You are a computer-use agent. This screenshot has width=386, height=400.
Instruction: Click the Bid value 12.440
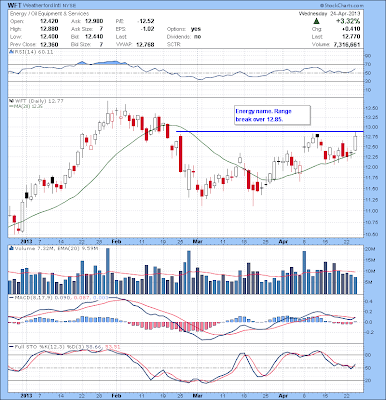(x=94, y=37)
